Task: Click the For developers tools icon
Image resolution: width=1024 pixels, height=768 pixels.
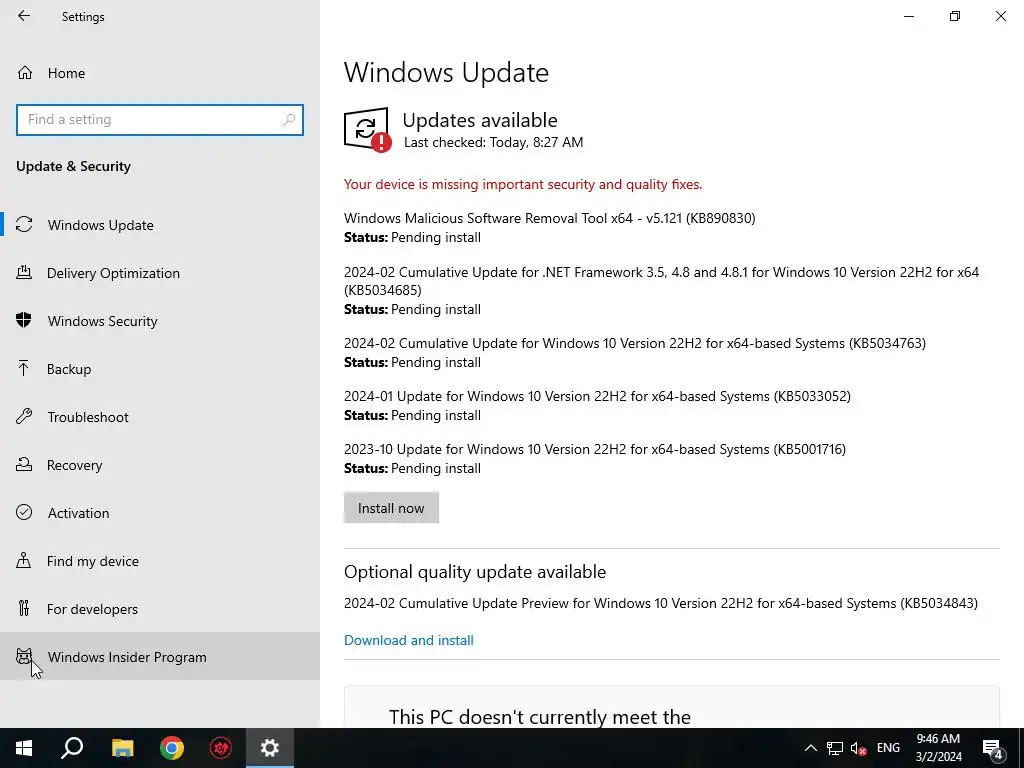Action: coord(24,608)
